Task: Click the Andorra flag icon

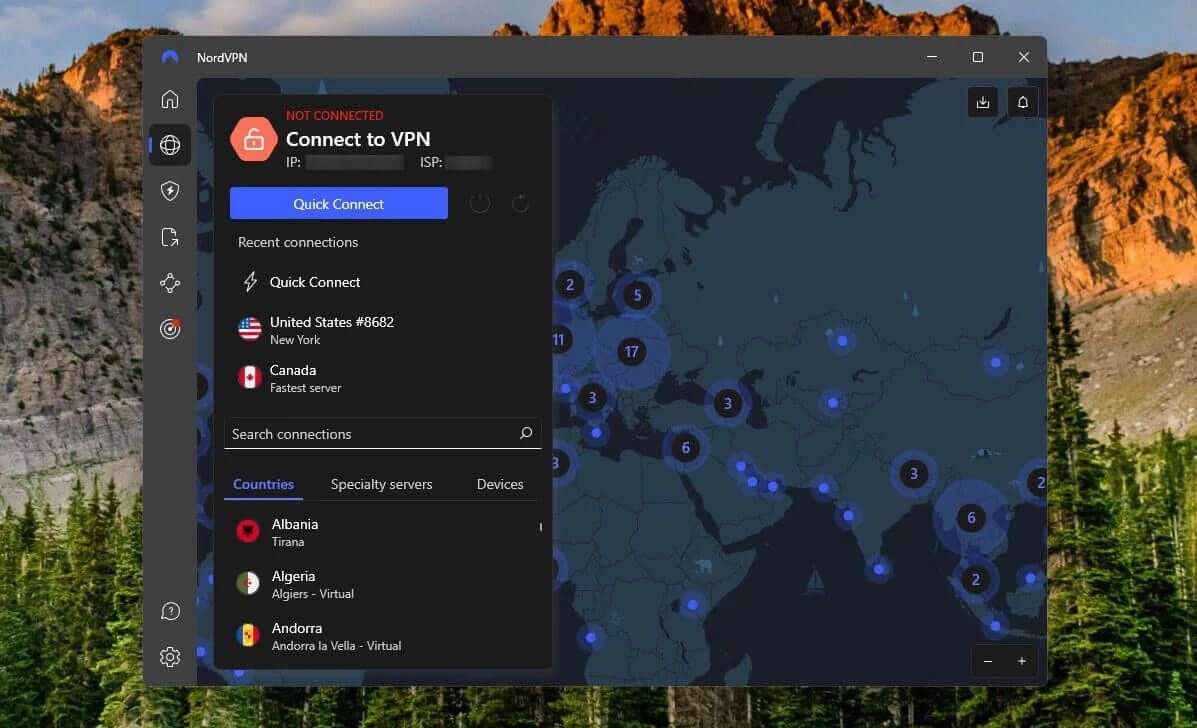Action: 248,635
